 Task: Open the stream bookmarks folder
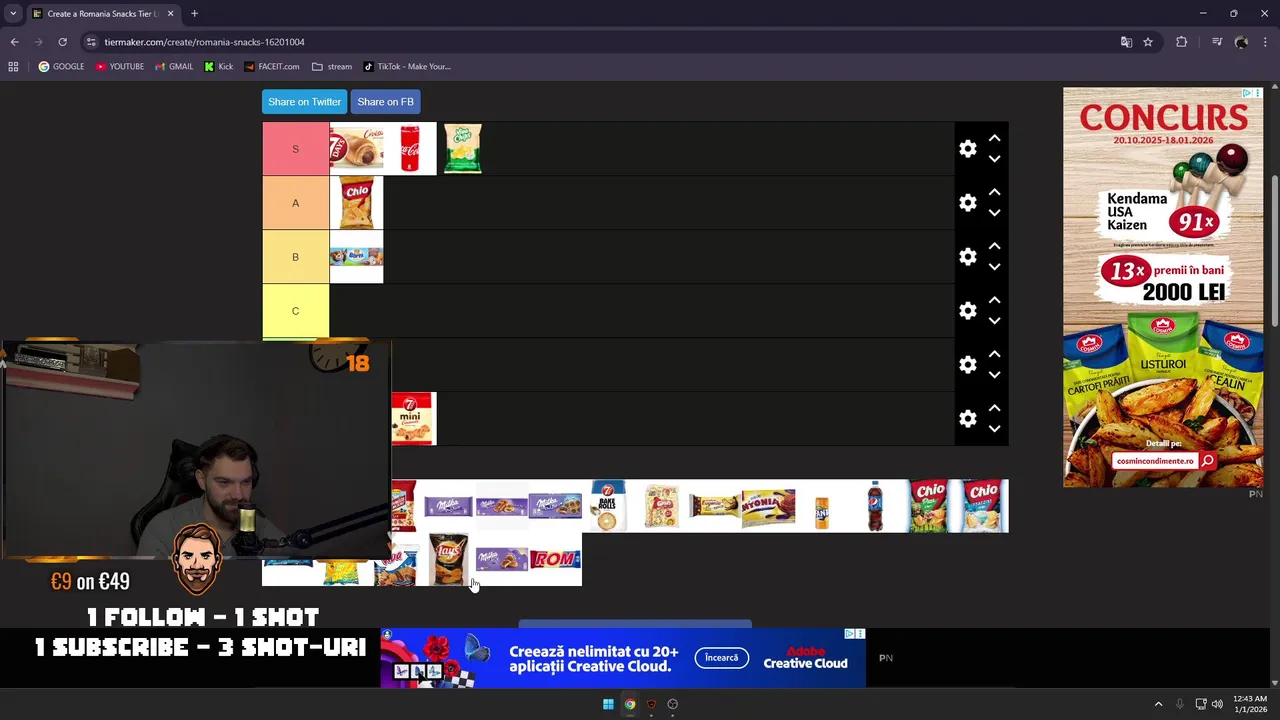[332, 66]
